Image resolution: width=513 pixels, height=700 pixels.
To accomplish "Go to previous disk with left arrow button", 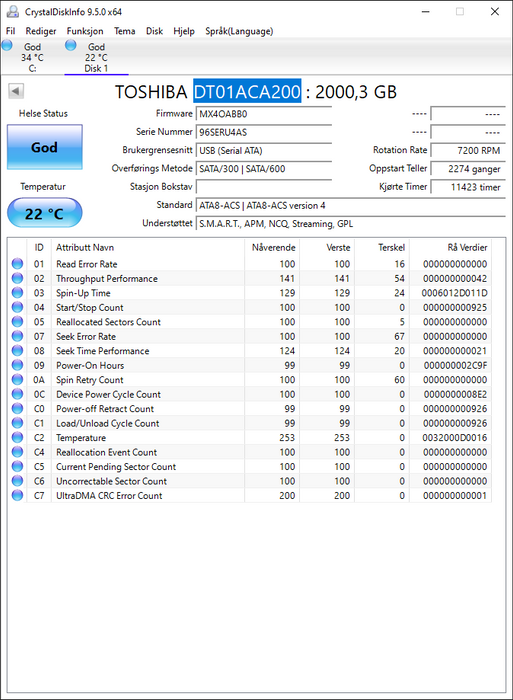I will 16,91.
